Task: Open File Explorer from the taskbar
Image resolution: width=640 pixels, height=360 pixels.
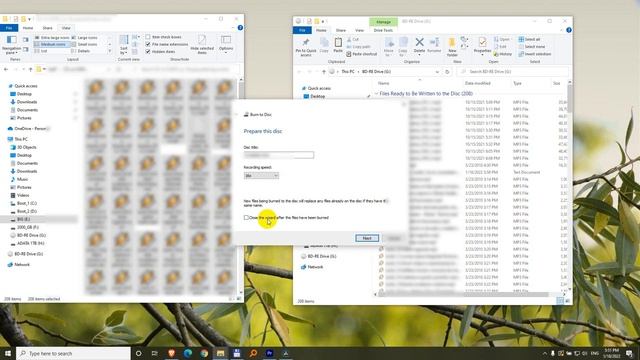Action: point(220,353)
